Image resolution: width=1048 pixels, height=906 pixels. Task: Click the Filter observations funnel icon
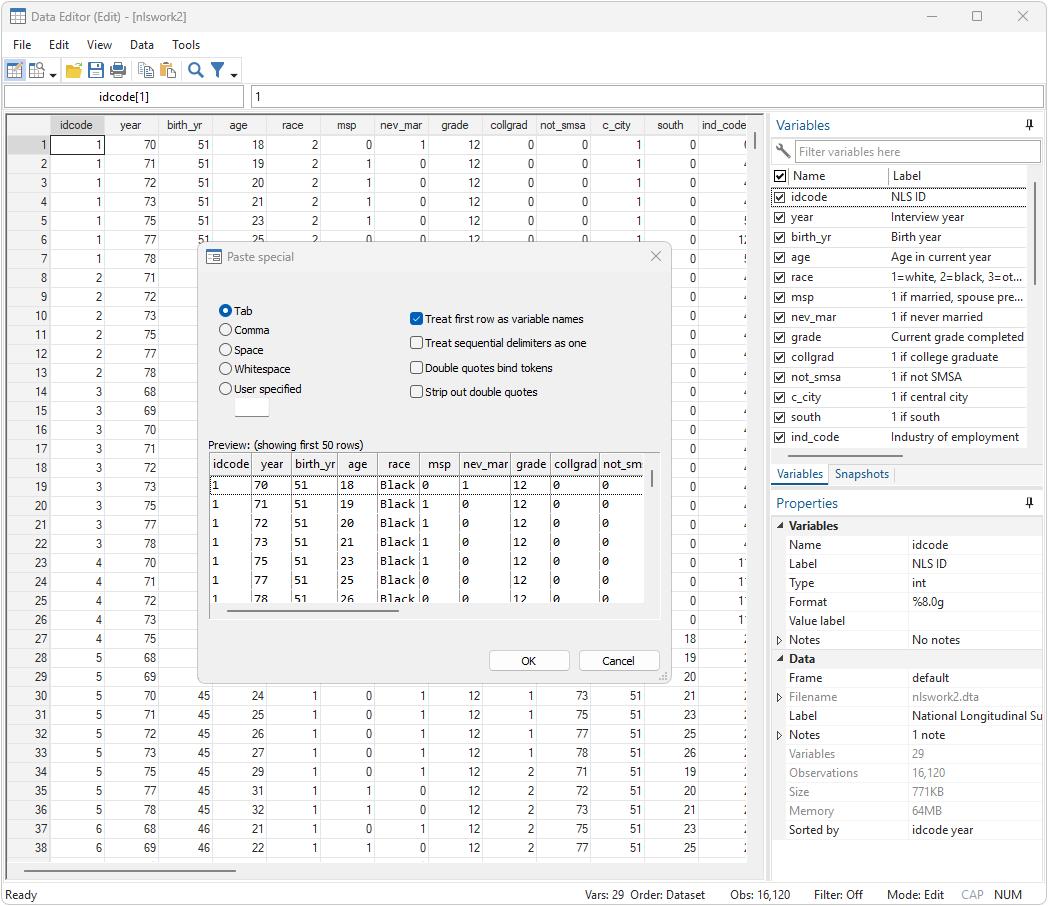coord(218,69)
